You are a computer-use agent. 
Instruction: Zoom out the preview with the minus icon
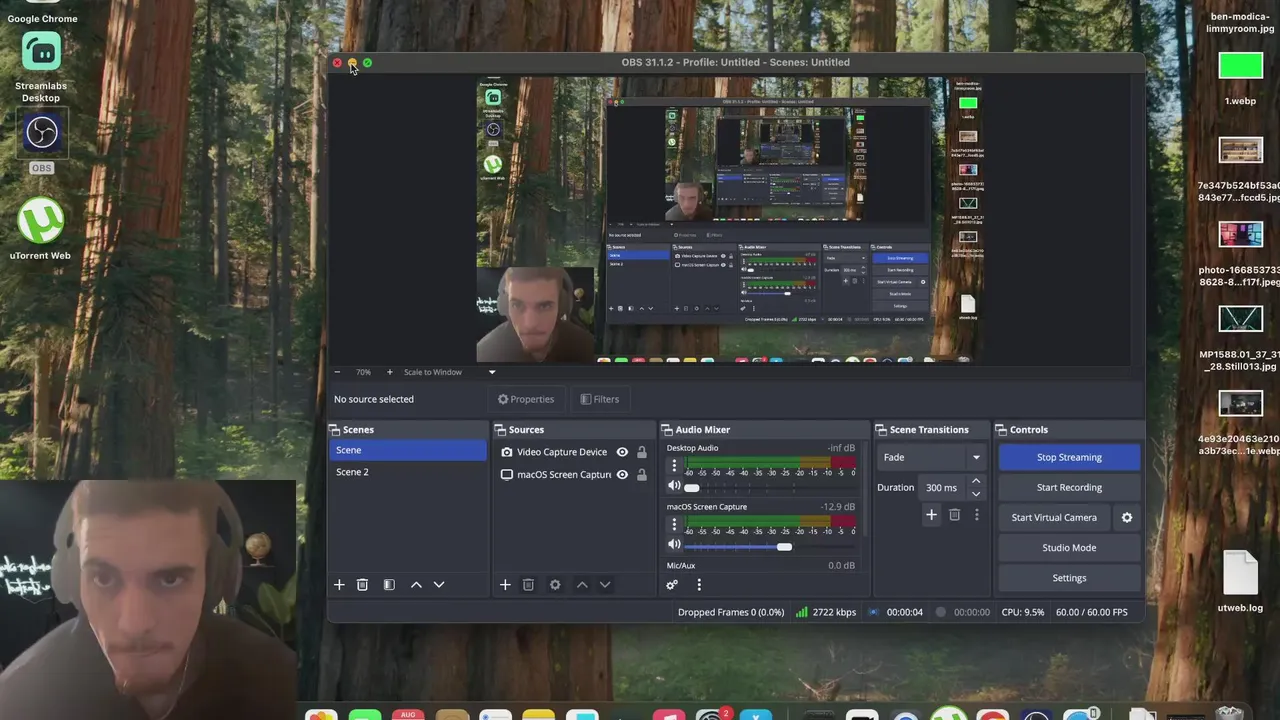coord(337,372)
